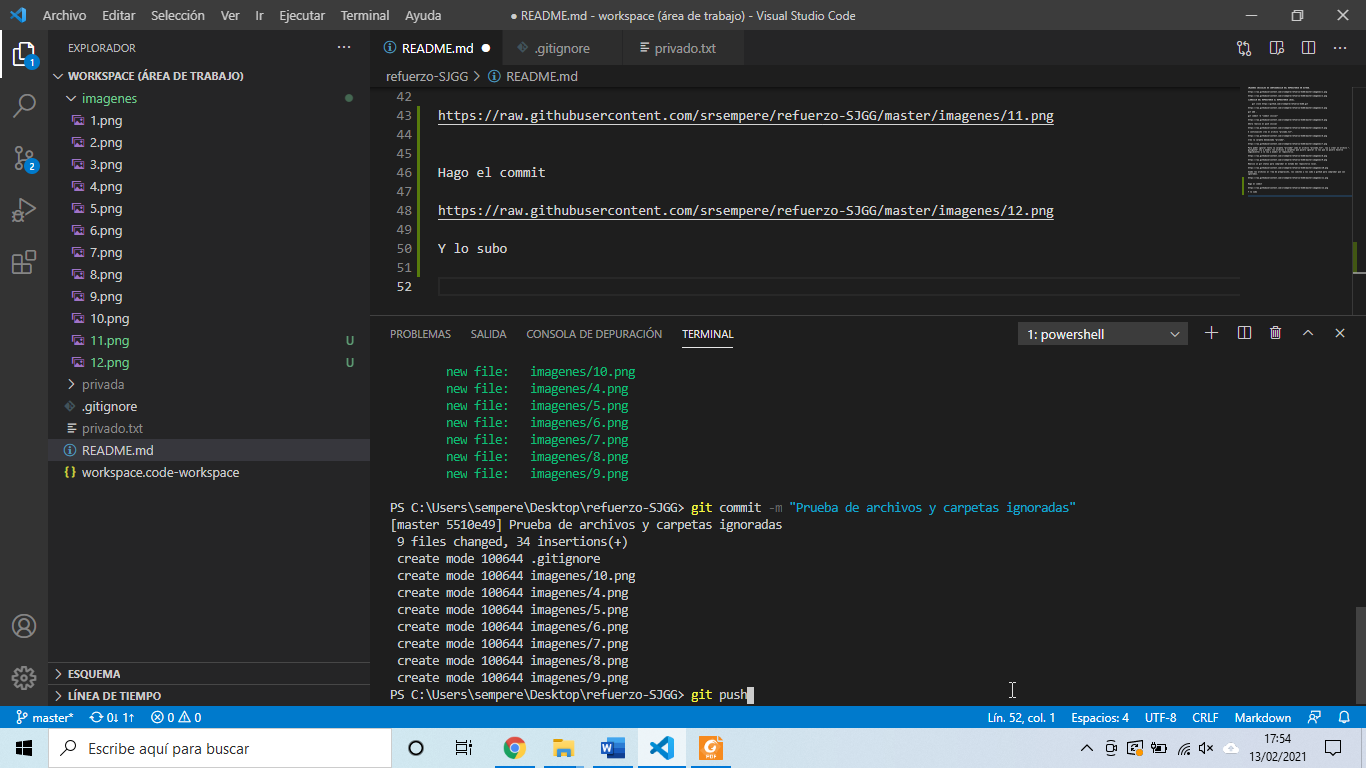Open the Explorer view in activity bar

tap(24, 54)
